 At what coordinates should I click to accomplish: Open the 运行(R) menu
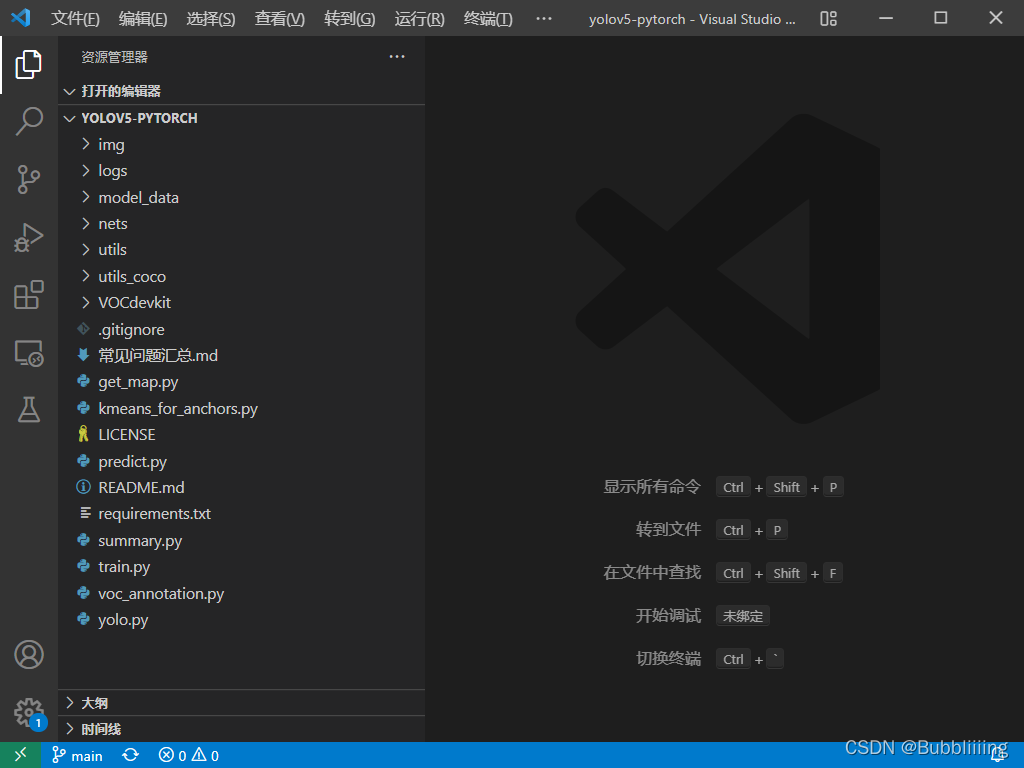419,19
